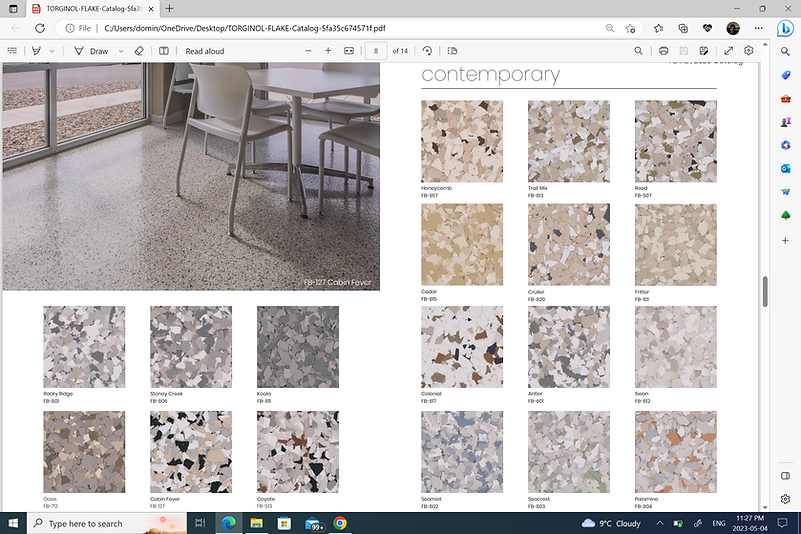Image resolution: width=801 pixels, height=534 pixels.
Task: Click the dining room floor photo
Action: tap(191, 176)
